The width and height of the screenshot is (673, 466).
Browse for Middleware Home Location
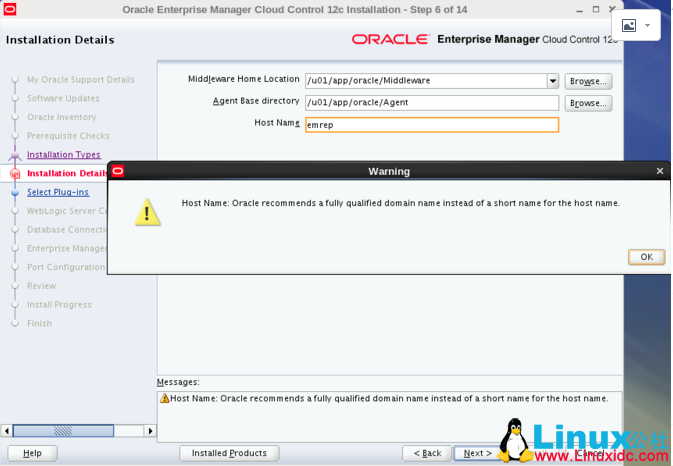coord(588,81)
